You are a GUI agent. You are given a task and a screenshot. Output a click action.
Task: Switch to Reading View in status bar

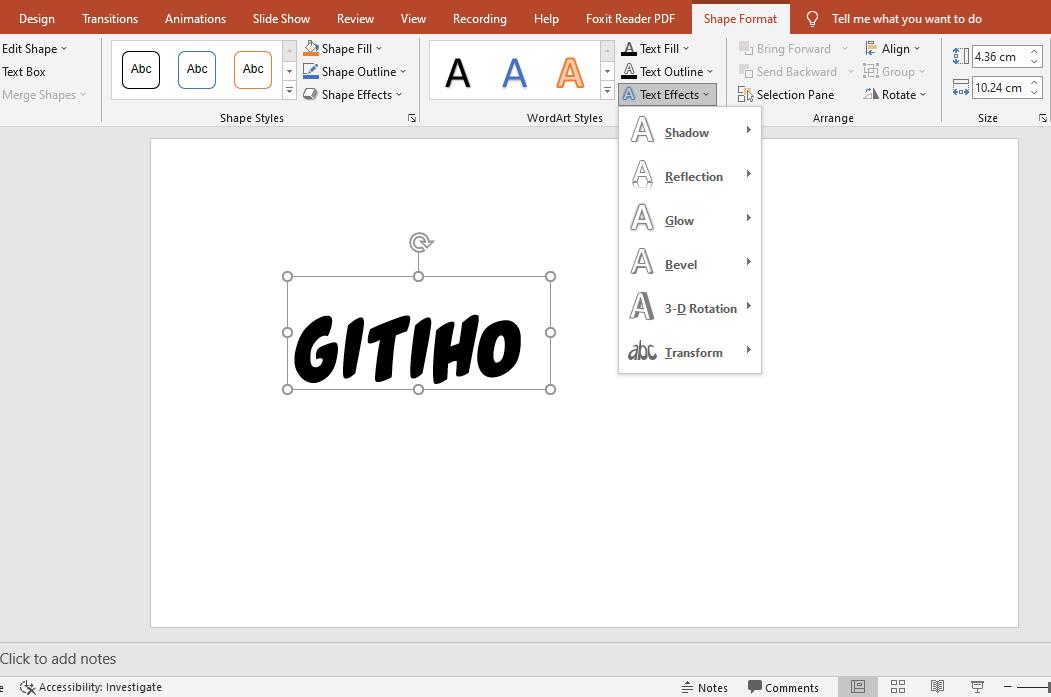(x=937, y=687)
